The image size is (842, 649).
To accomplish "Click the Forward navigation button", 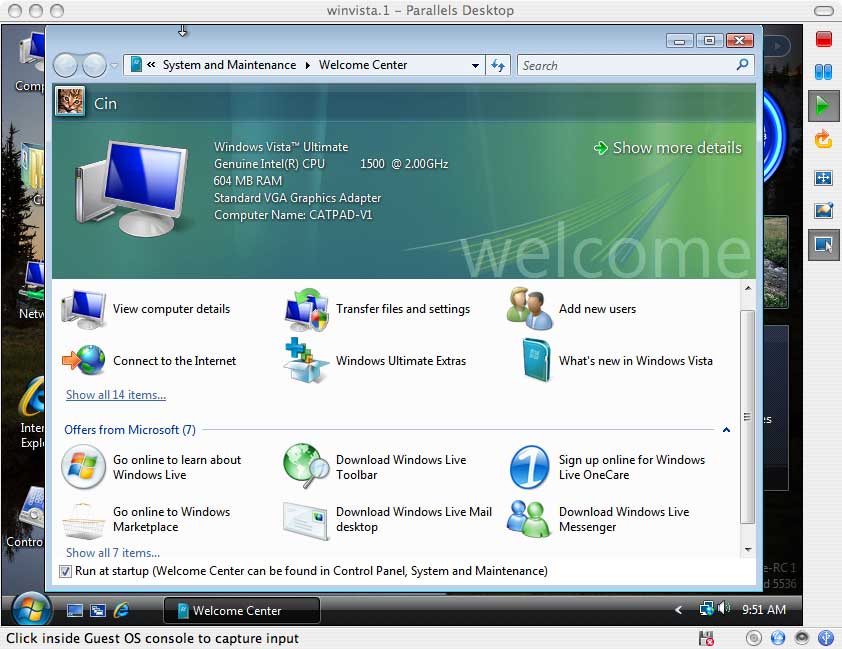I will click(x=95, y=65).
